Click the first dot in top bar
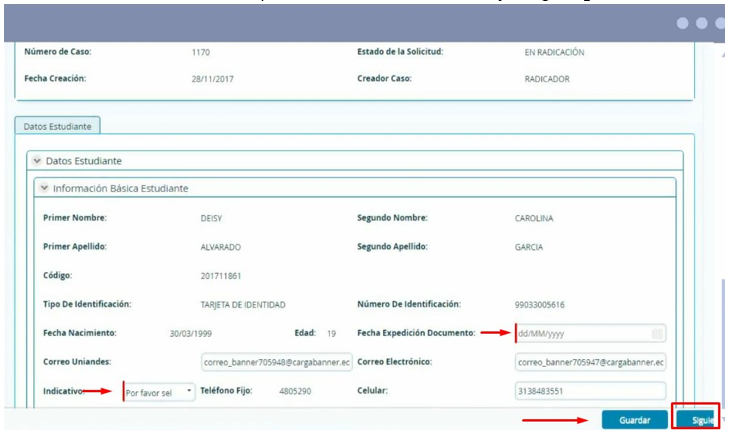Image resolution: width=736 pixels, height=447 pixels. pos(683,23)
